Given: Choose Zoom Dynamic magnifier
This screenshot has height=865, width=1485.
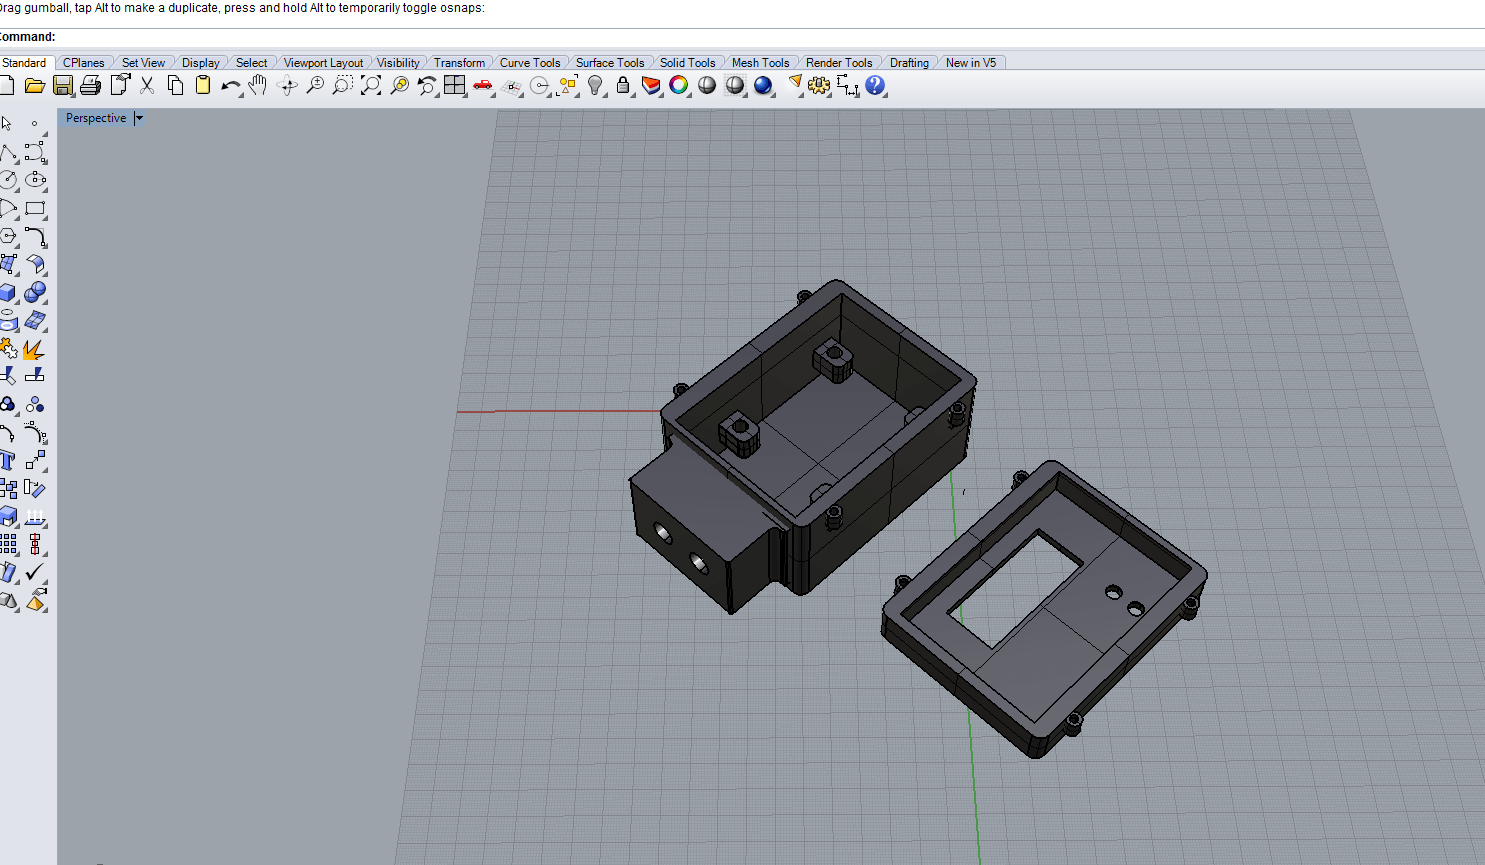Looking at the screenshot, I should coord(315,86).
